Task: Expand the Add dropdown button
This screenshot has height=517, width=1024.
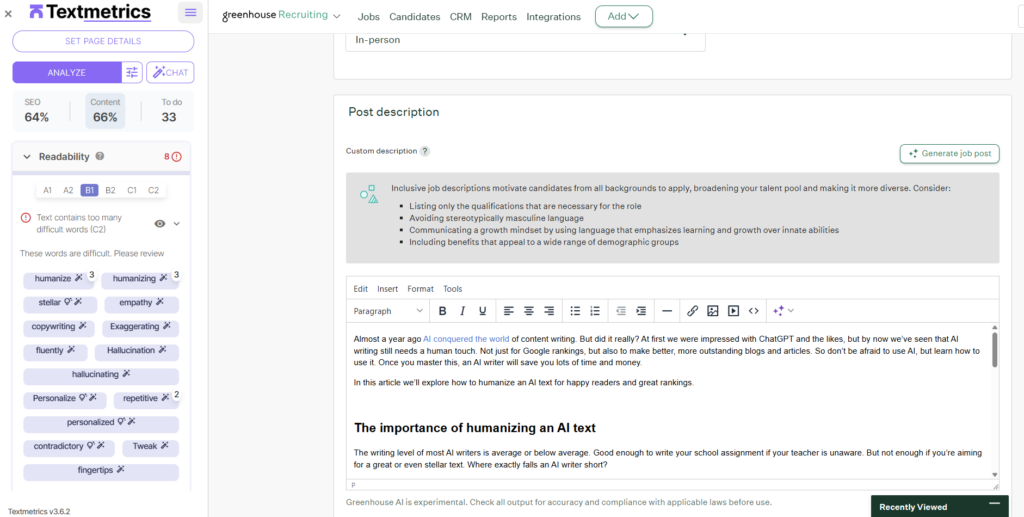Action: [x=623, y=17]
